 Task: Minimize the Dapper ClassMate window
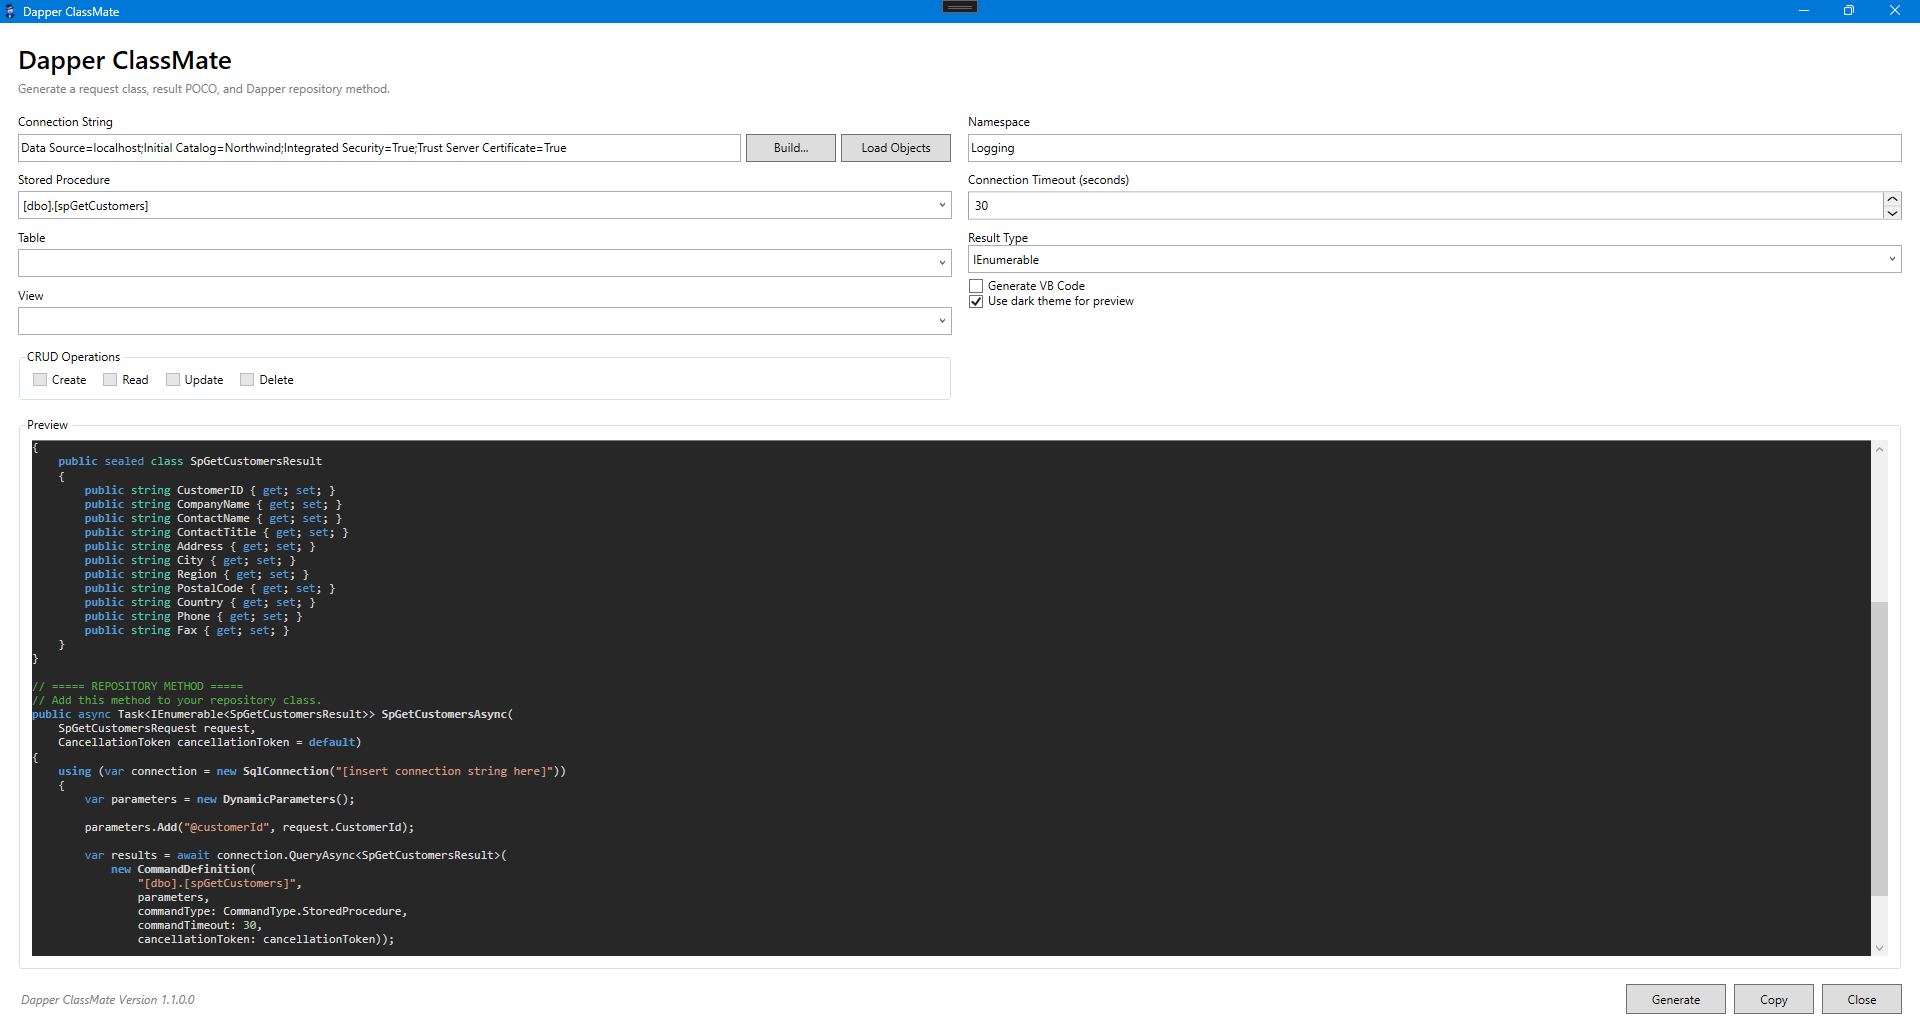click(x=1804, y=11)
